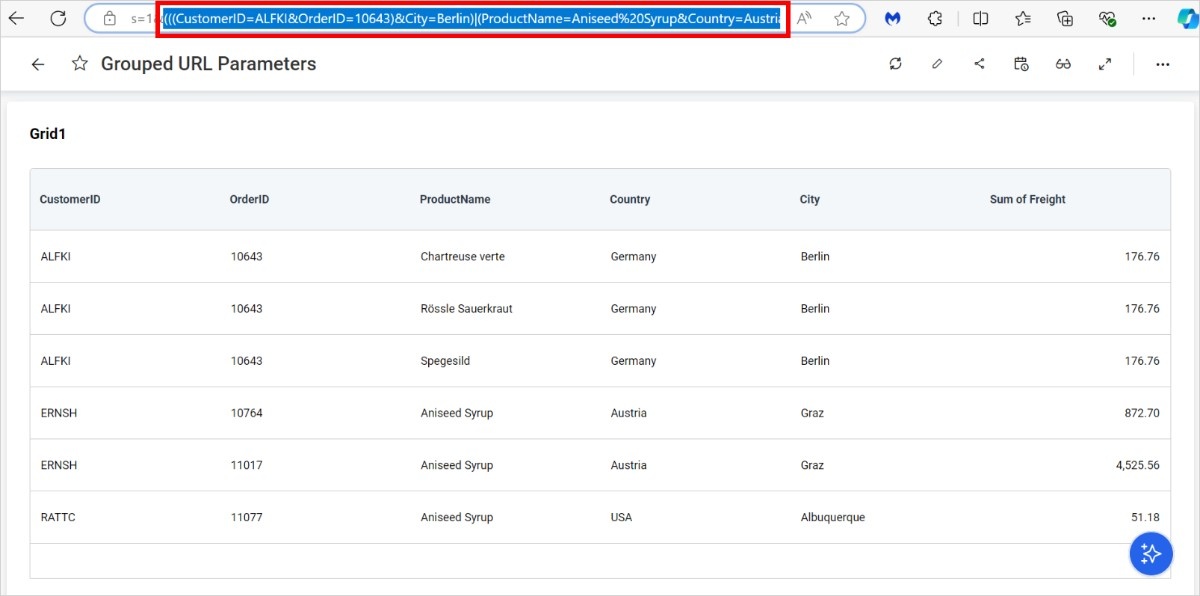Add current page to browser favorites
Image resolution: width=1200 pixels, height=596 pixels.
point(843,17)
